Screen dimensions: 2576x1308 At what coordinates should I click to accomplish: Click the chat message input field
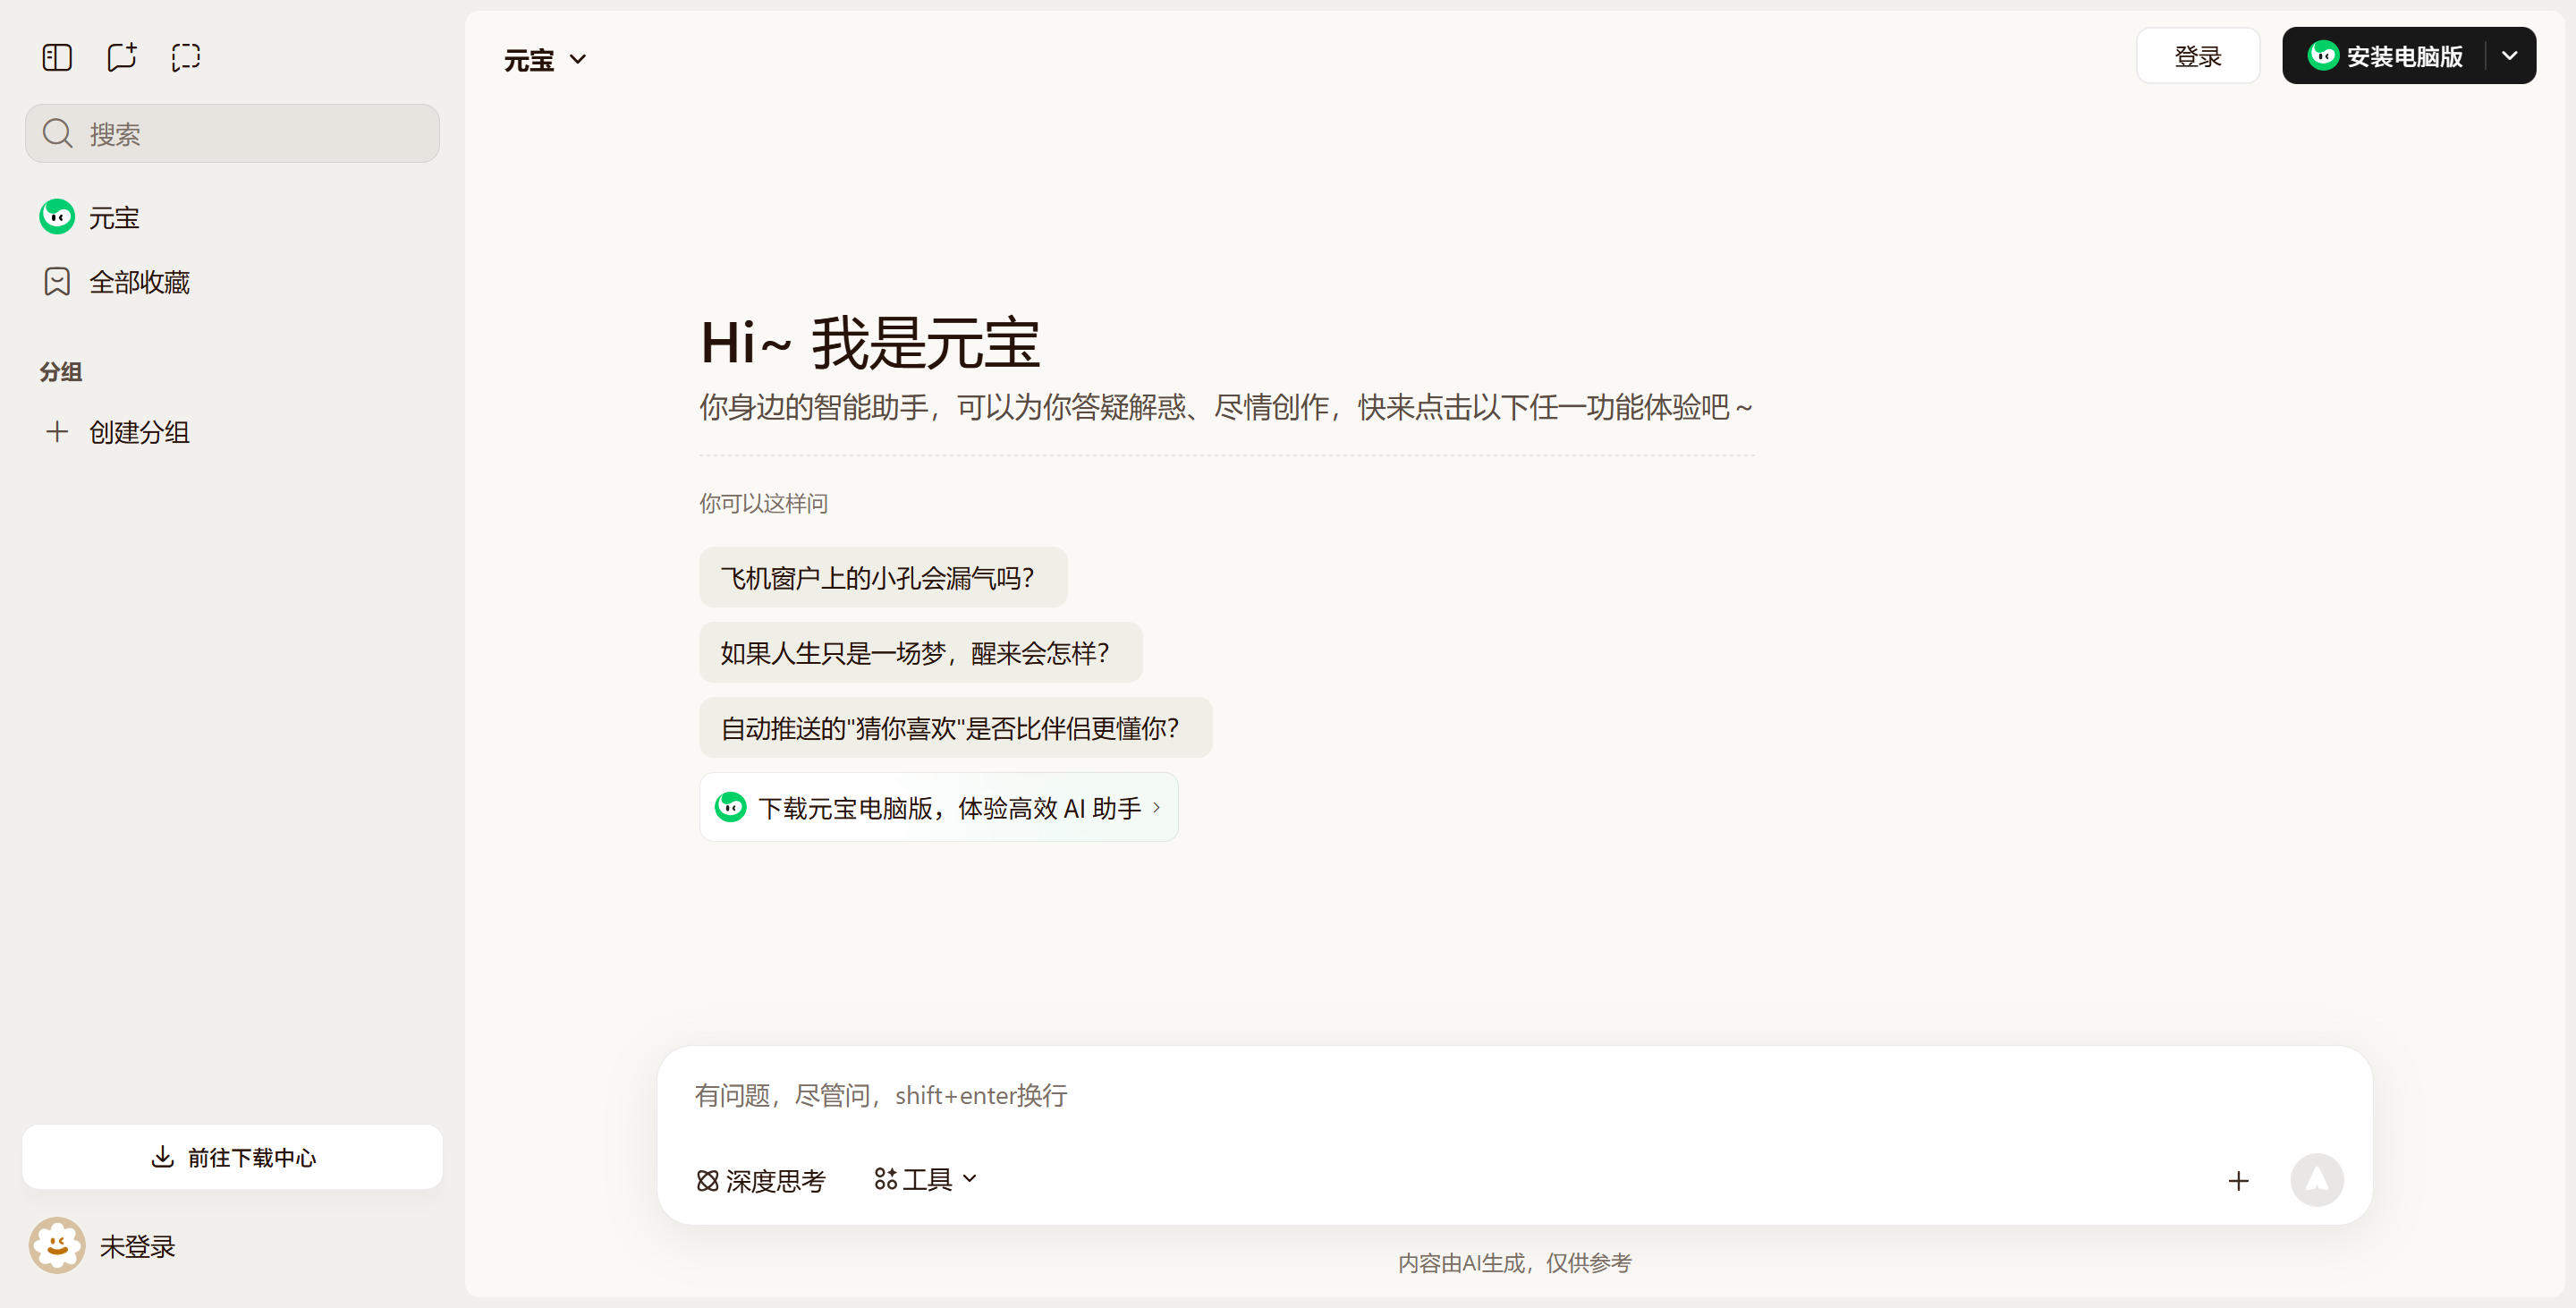click(1514, 1096)
